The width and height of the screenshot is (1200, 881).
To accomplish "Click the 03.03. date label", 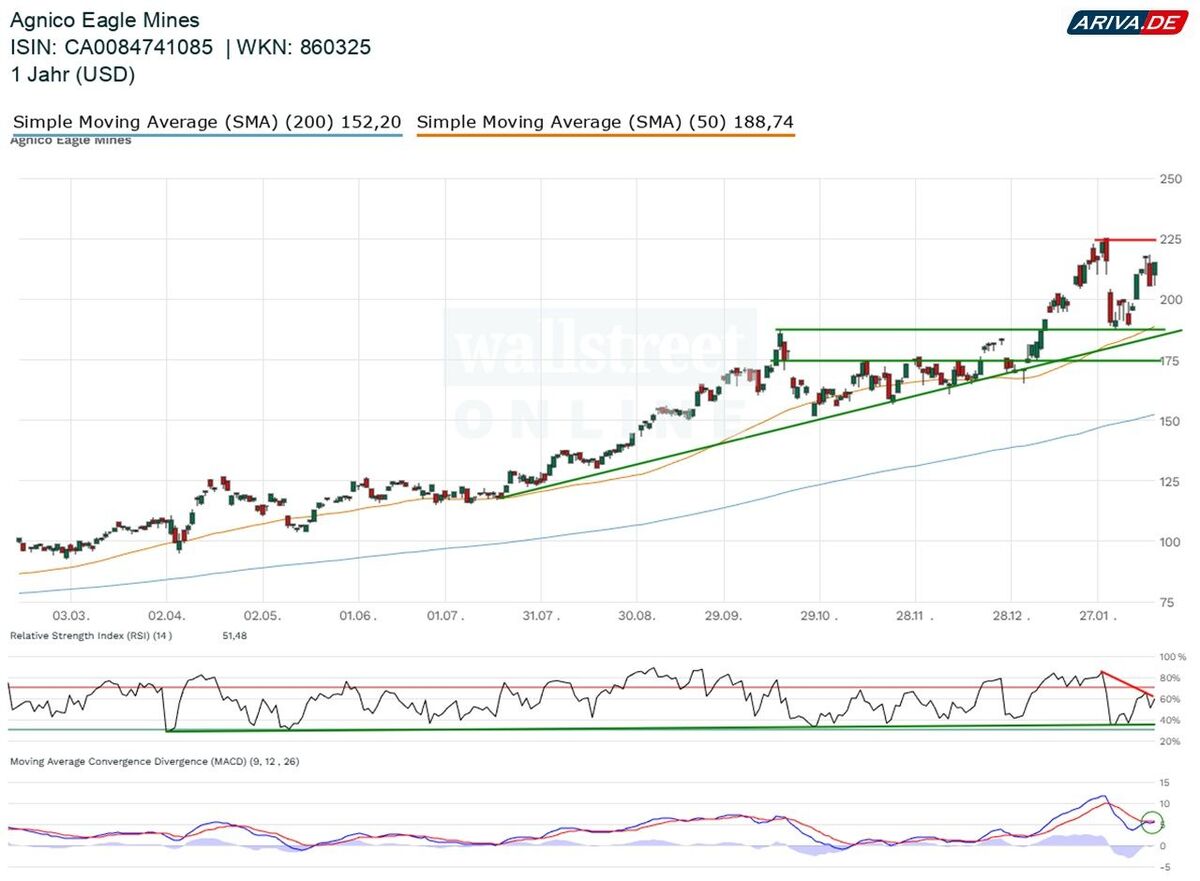I will pos(72,616).
